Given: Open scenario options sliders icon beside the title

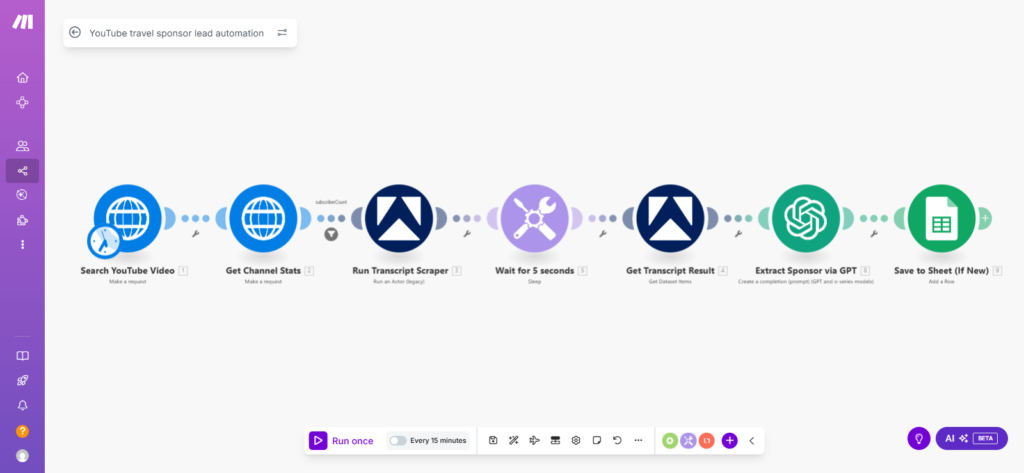Looking at the screenshot, I should [282, 33].
